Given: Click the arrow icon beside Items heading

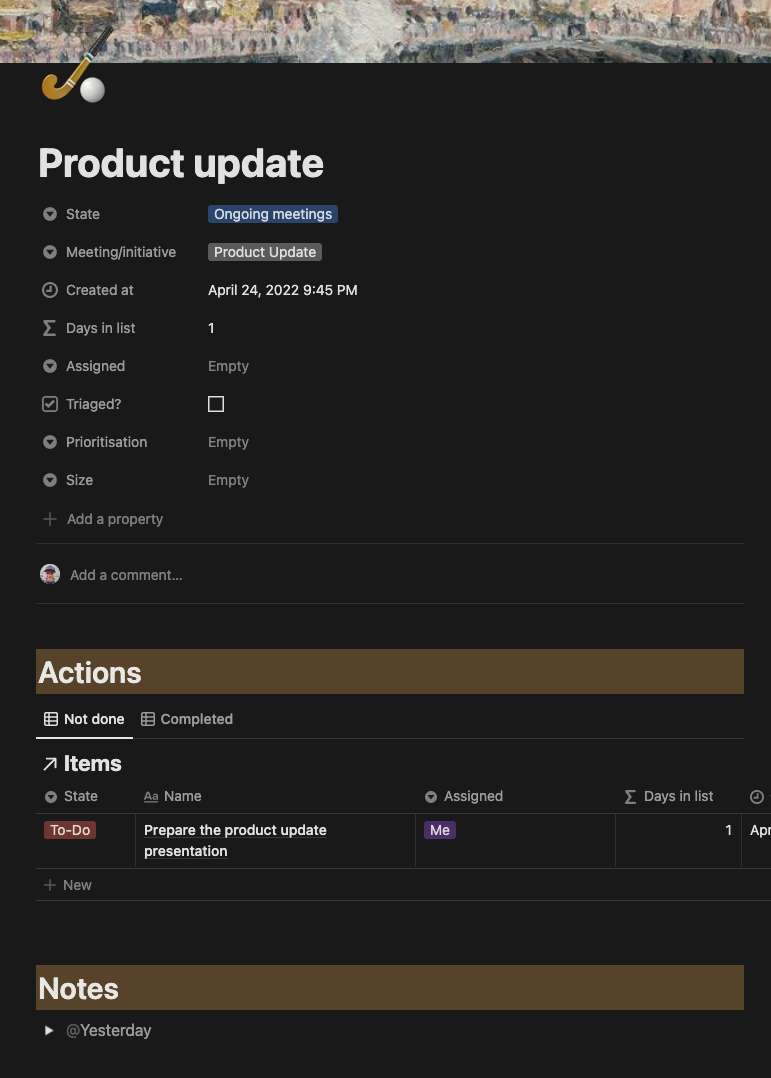Looking at the screenshot, I should 50,764.
